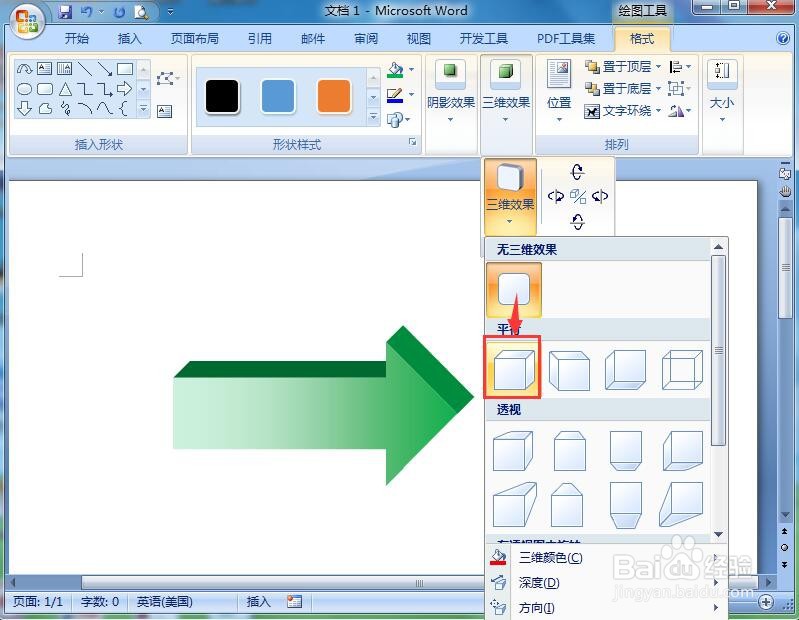Click the 3D gallery scroll down arrow
The image size is (799, 620).
(718, 534)
